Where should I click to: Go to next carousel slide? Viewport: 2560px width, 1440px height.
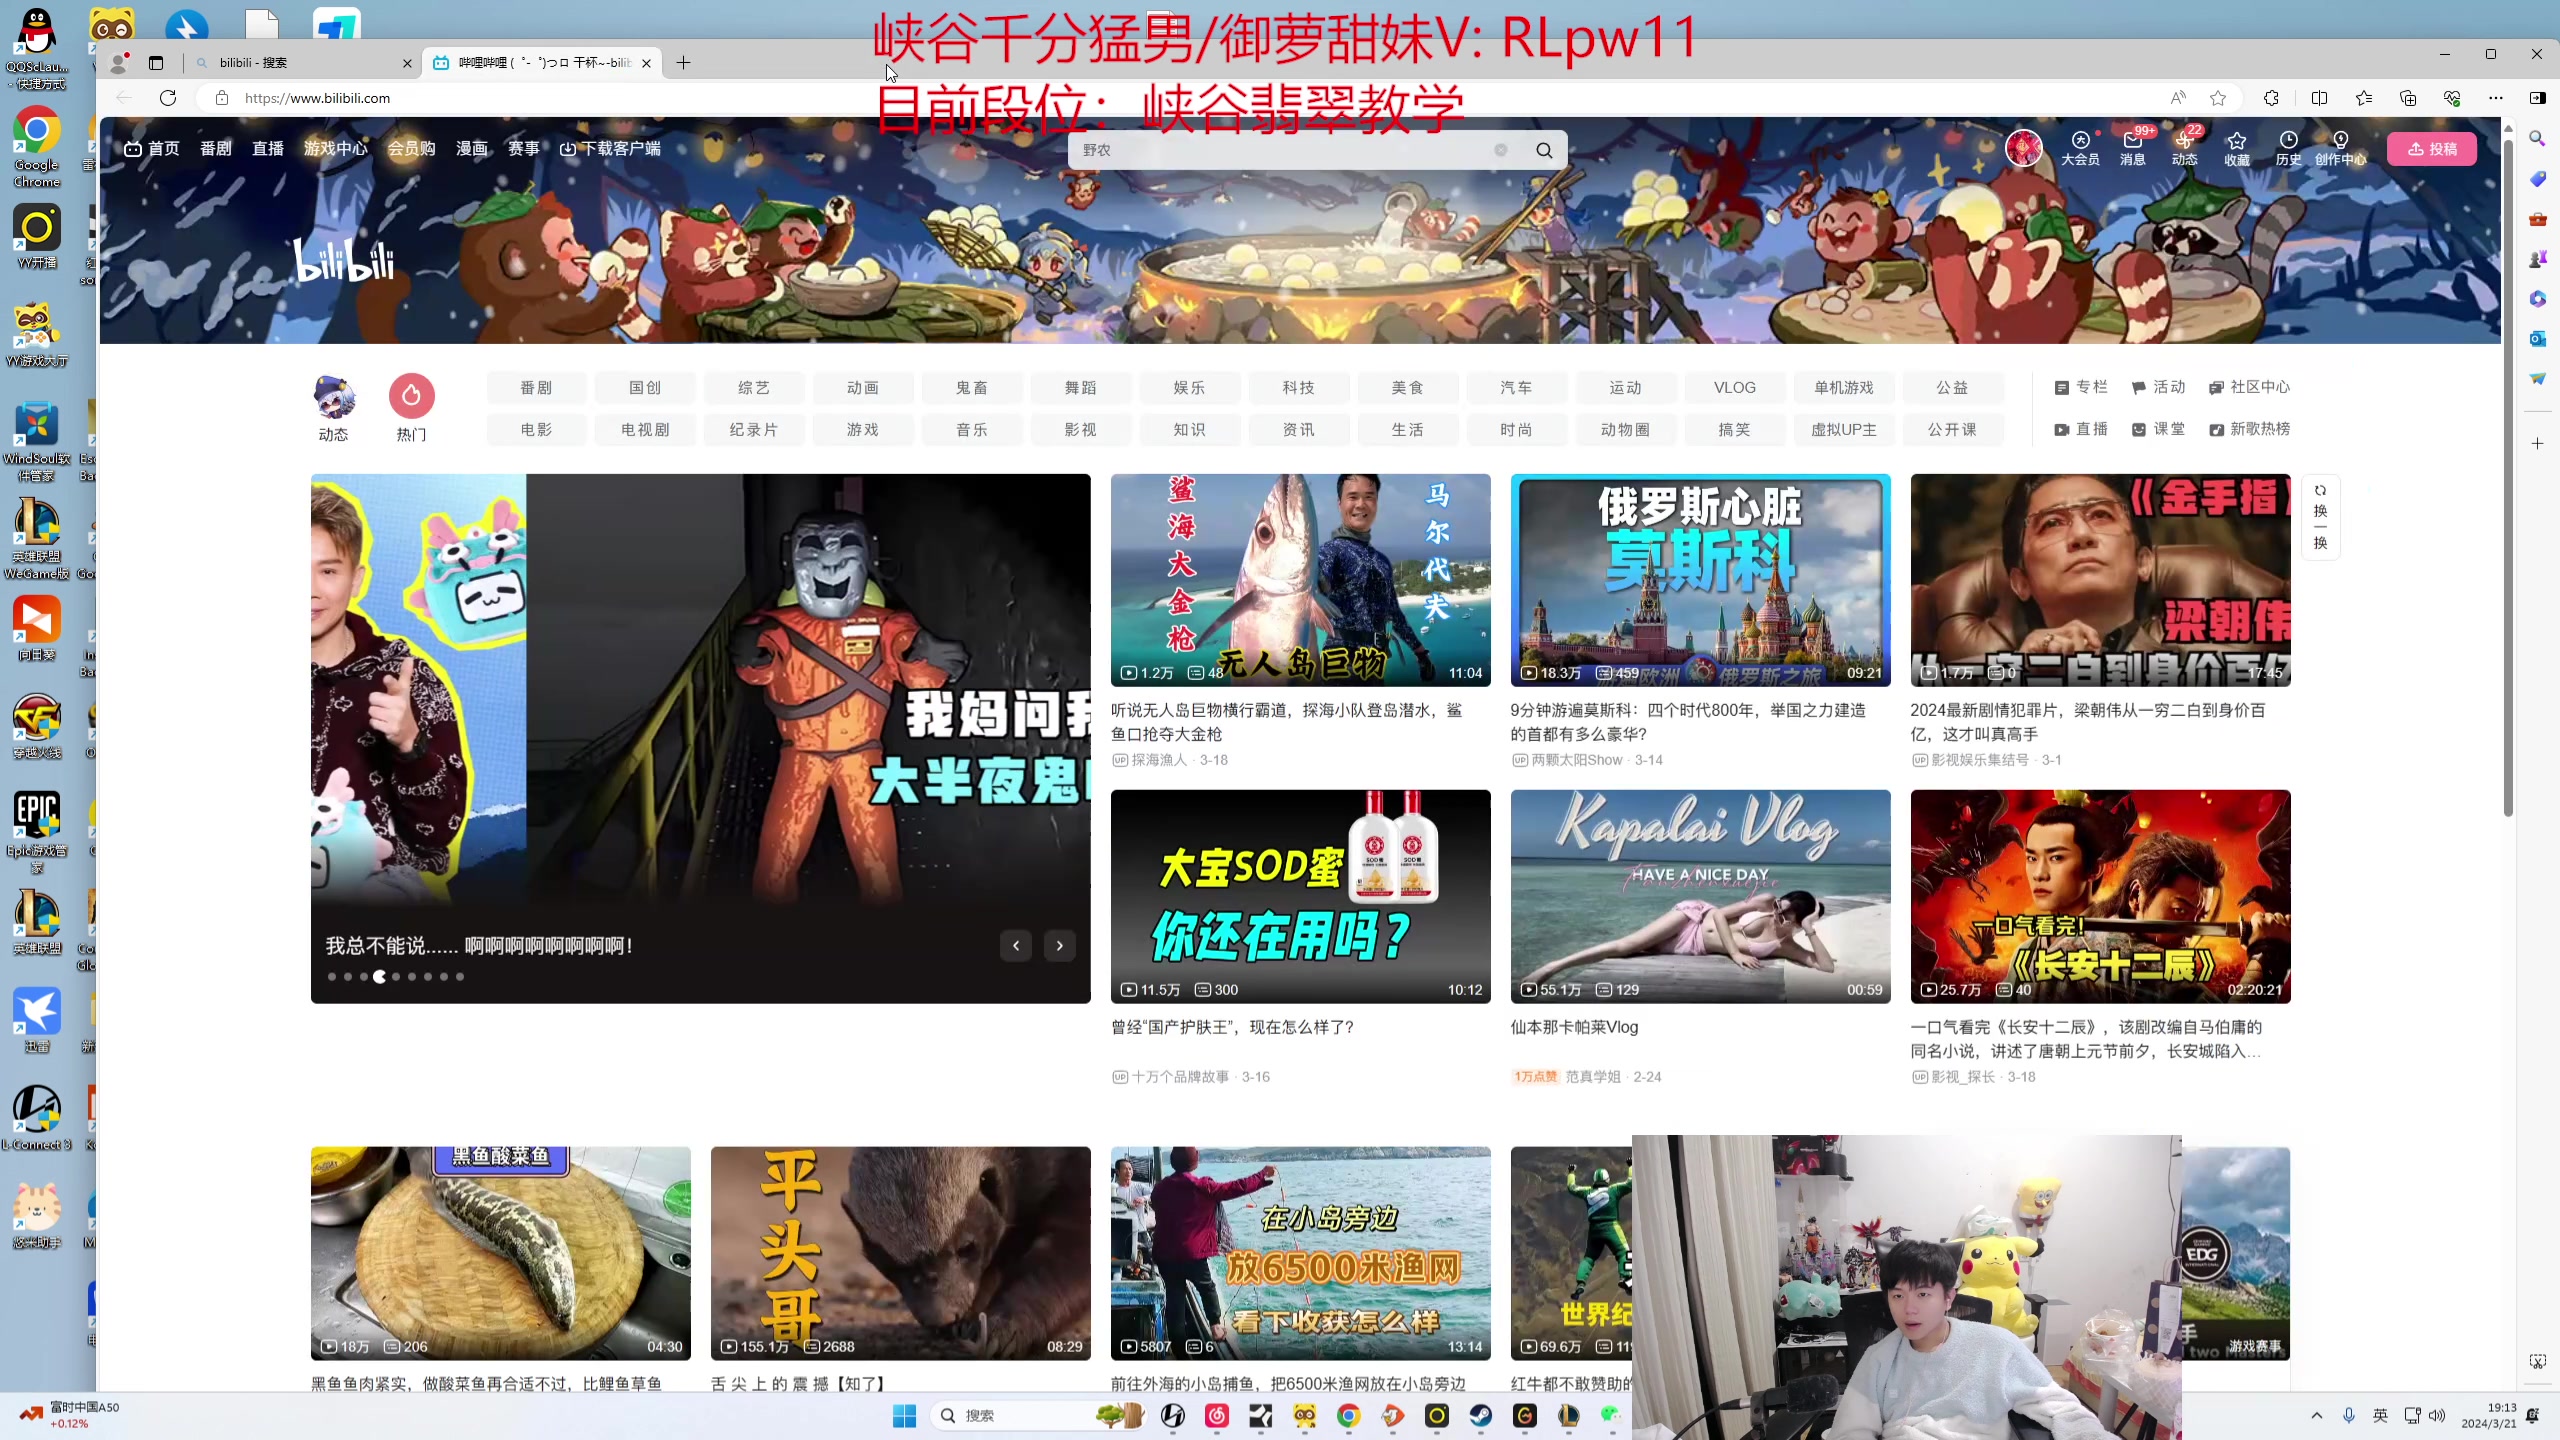coord(1059,945)
